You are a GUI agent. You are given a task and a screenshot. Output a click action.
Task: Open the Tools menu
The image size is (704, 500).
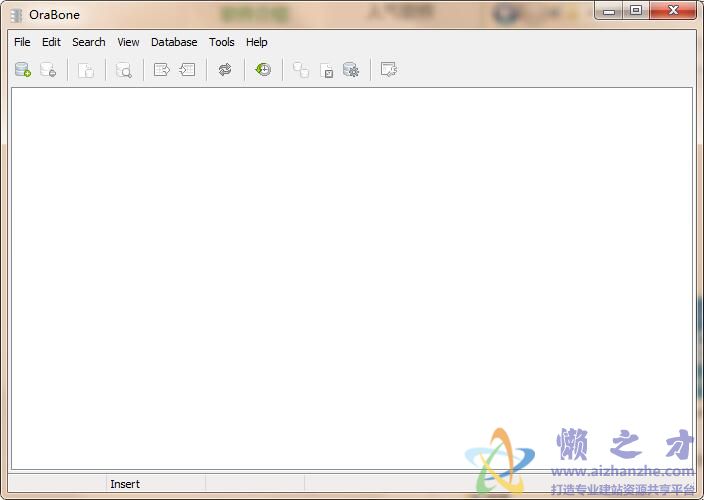pos(222,42)
